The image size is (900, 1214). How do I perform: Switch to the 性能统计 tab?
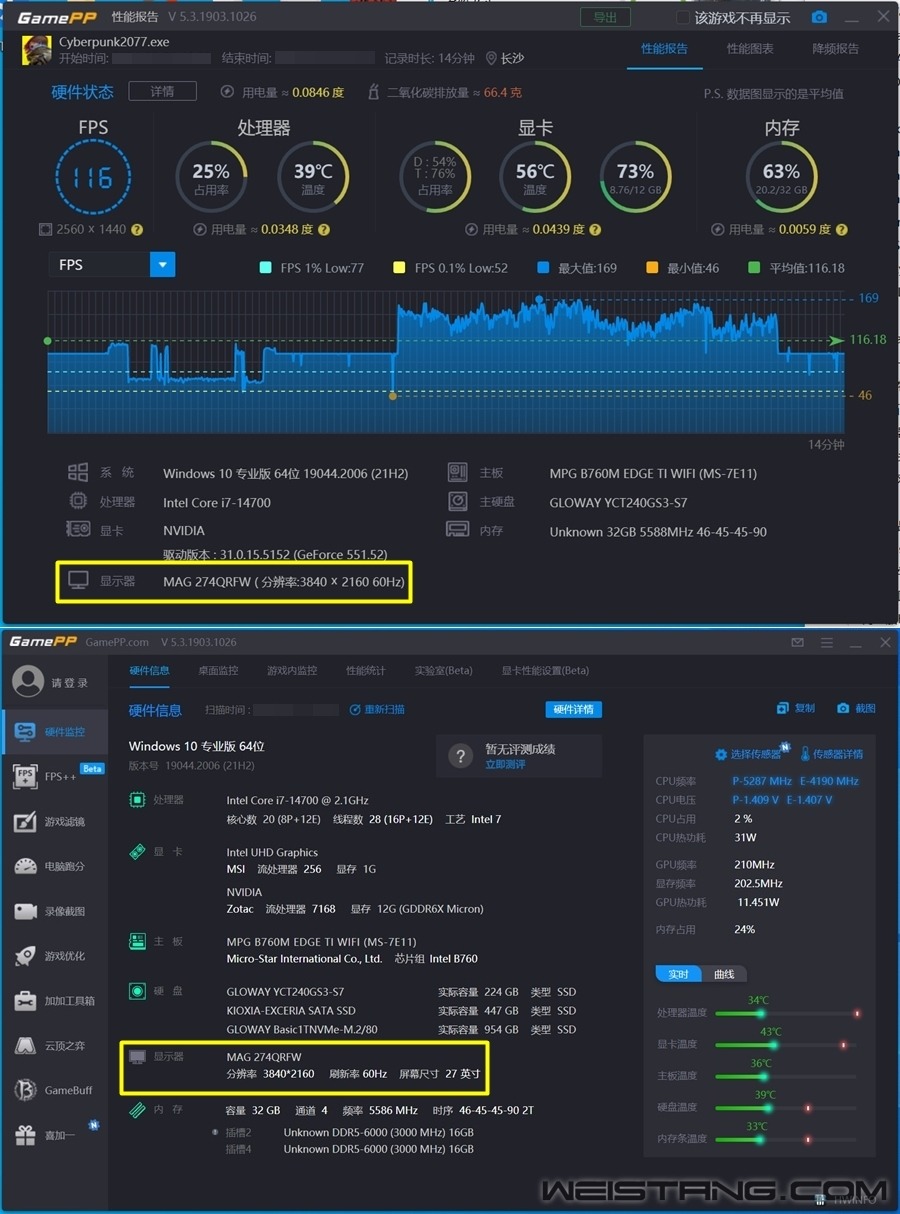pyautogui.click(x=366, y=670)
